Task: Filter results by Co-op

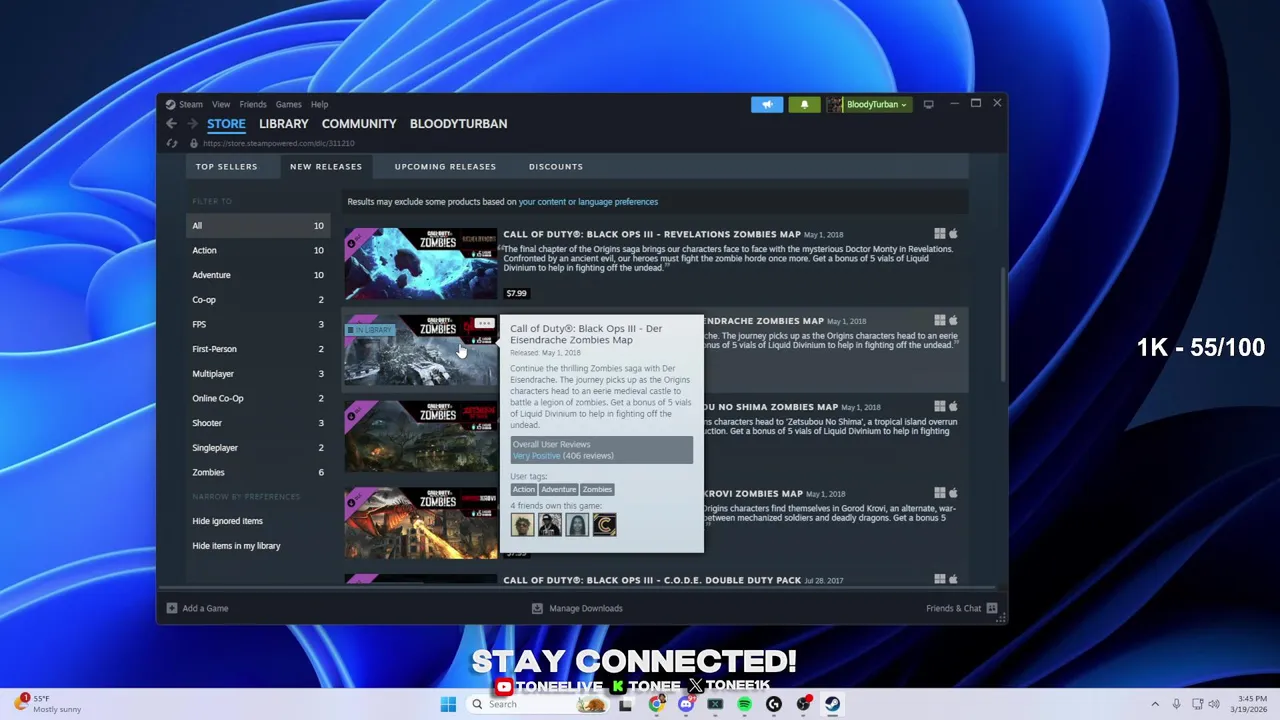Action: (258, 300)
